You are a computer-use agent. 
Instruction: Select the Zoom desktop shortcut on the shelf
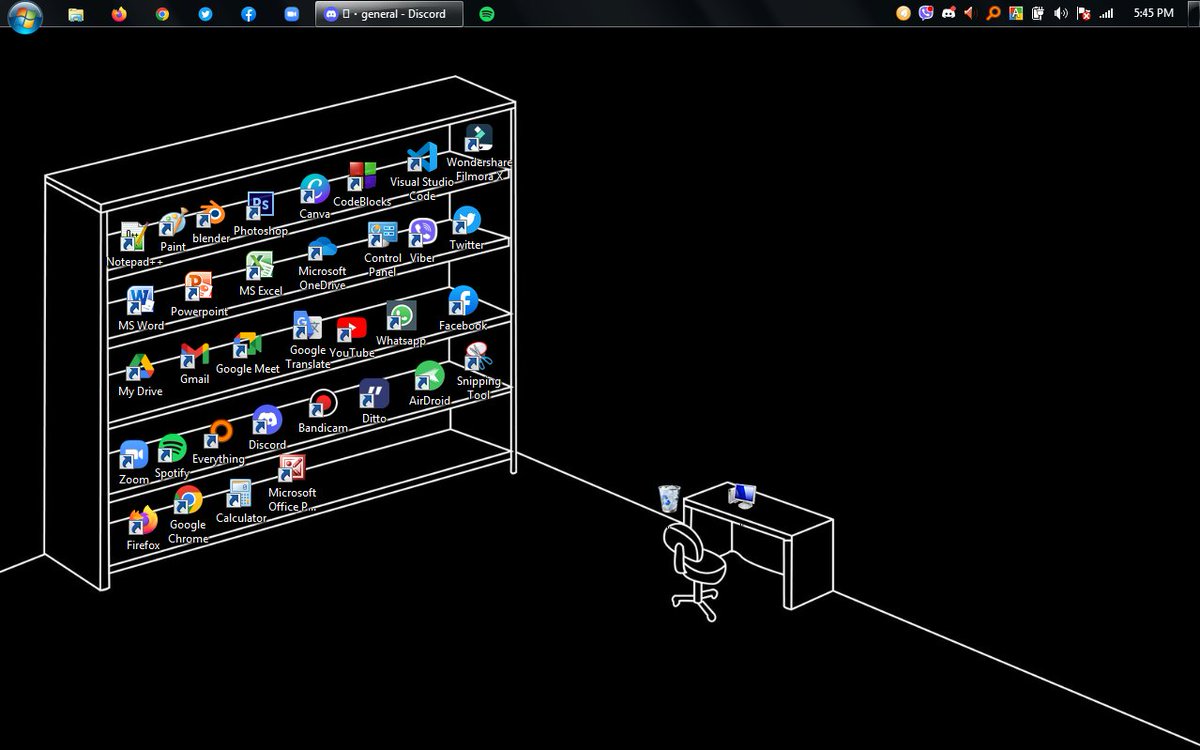(x=134, y=463)
